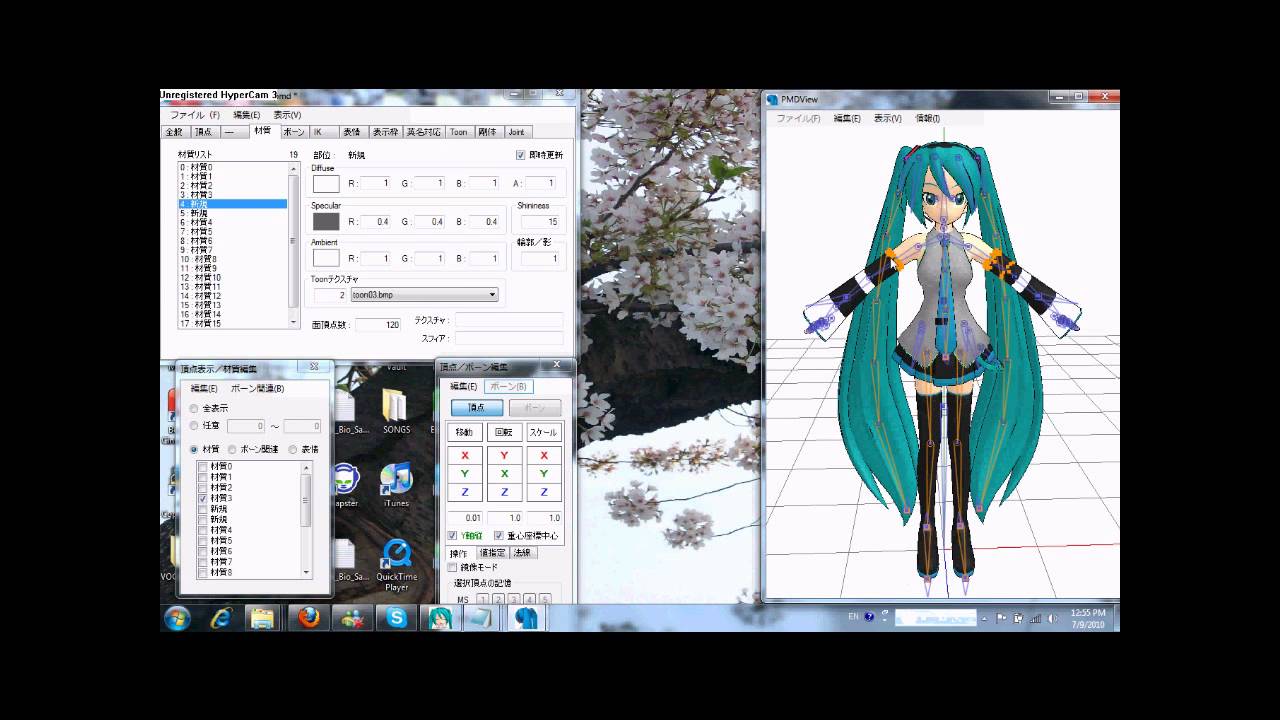Select the Napster desktop shortcut
Screen dimensions: 1280x720
[346, 485]
